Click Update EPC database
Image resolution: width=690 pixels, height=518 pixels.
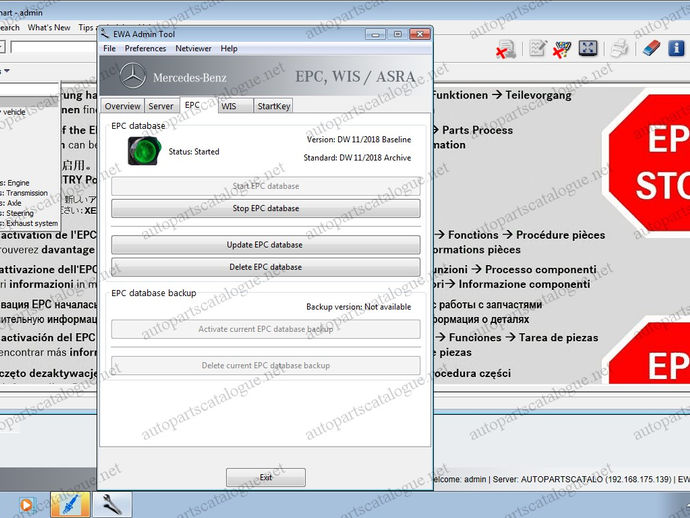(x=266, y=245)
